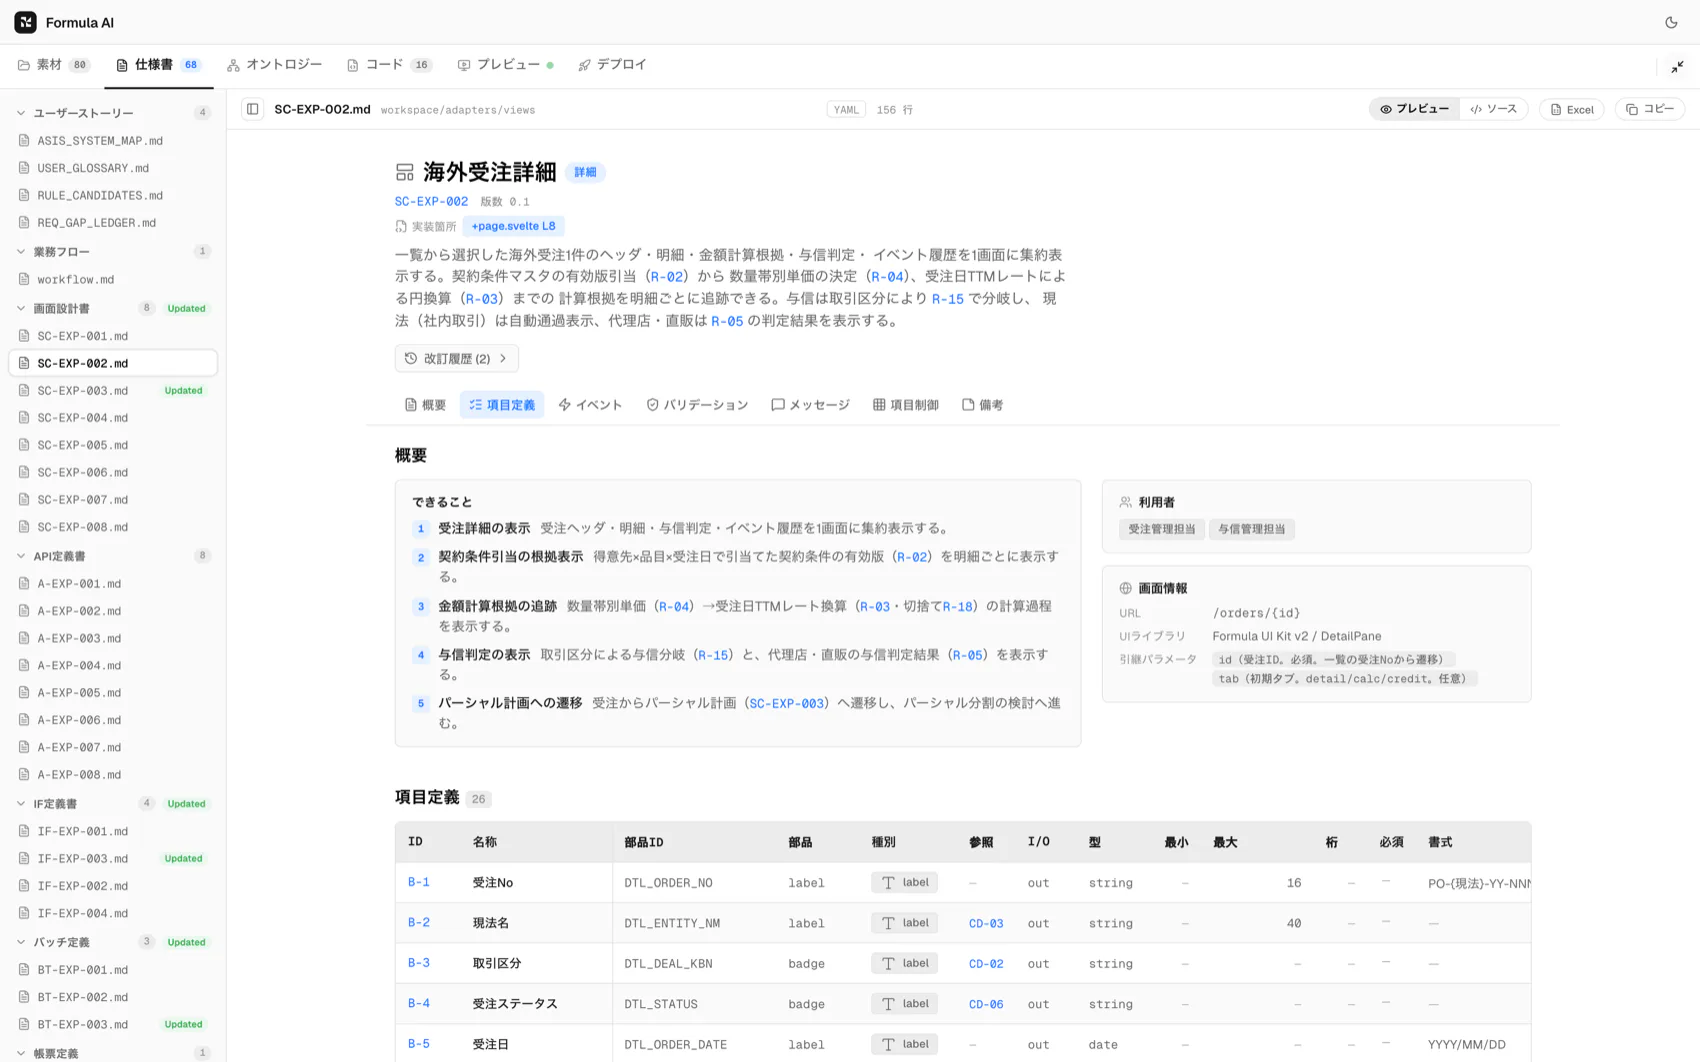Click file icon next to ASIS_SYSTEM_MAP.md

(24, 141)
